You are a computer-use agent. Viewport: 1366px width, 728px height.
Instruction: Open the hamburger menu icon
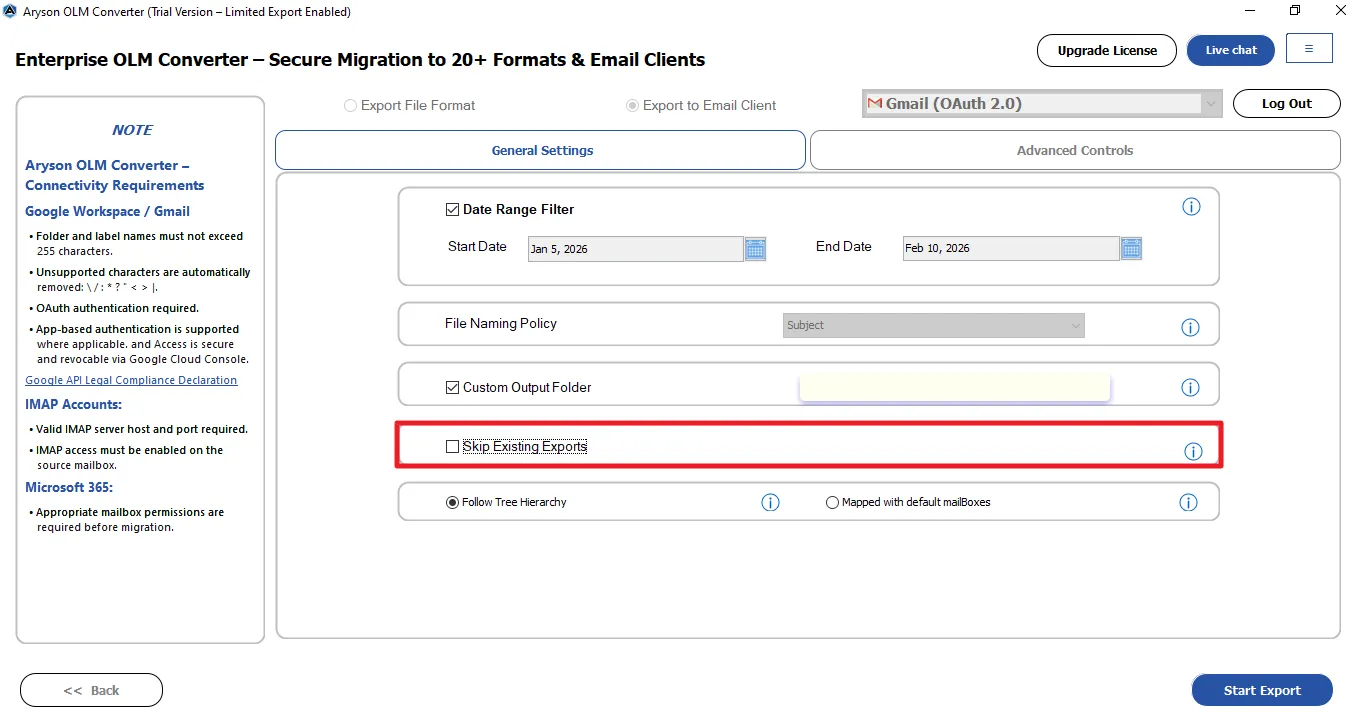pyautogui.click(x=1309, y=49)
